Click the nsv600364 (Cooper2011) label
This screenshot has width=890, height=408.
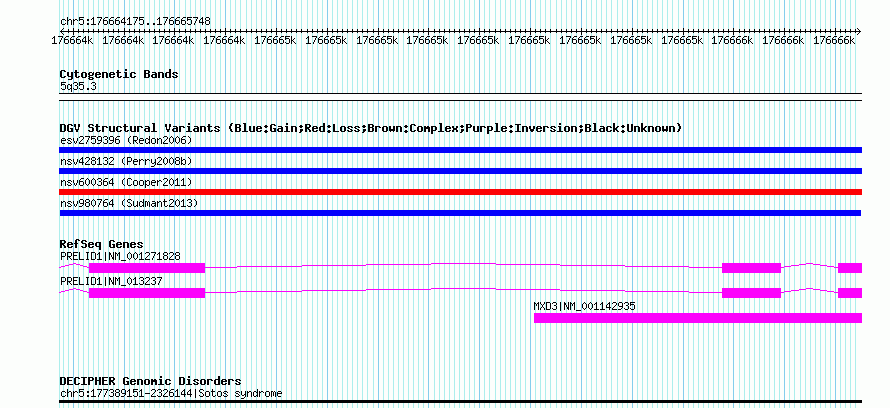(126, 182)
